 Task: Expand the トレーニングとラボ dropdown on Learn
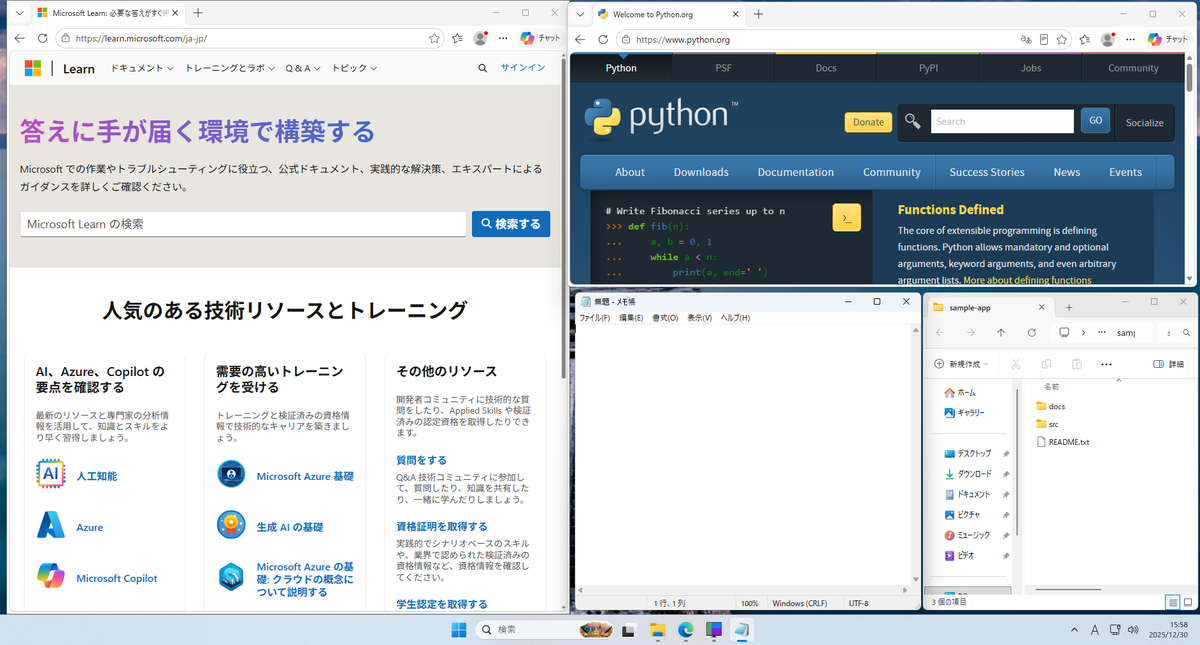point(230,68)
